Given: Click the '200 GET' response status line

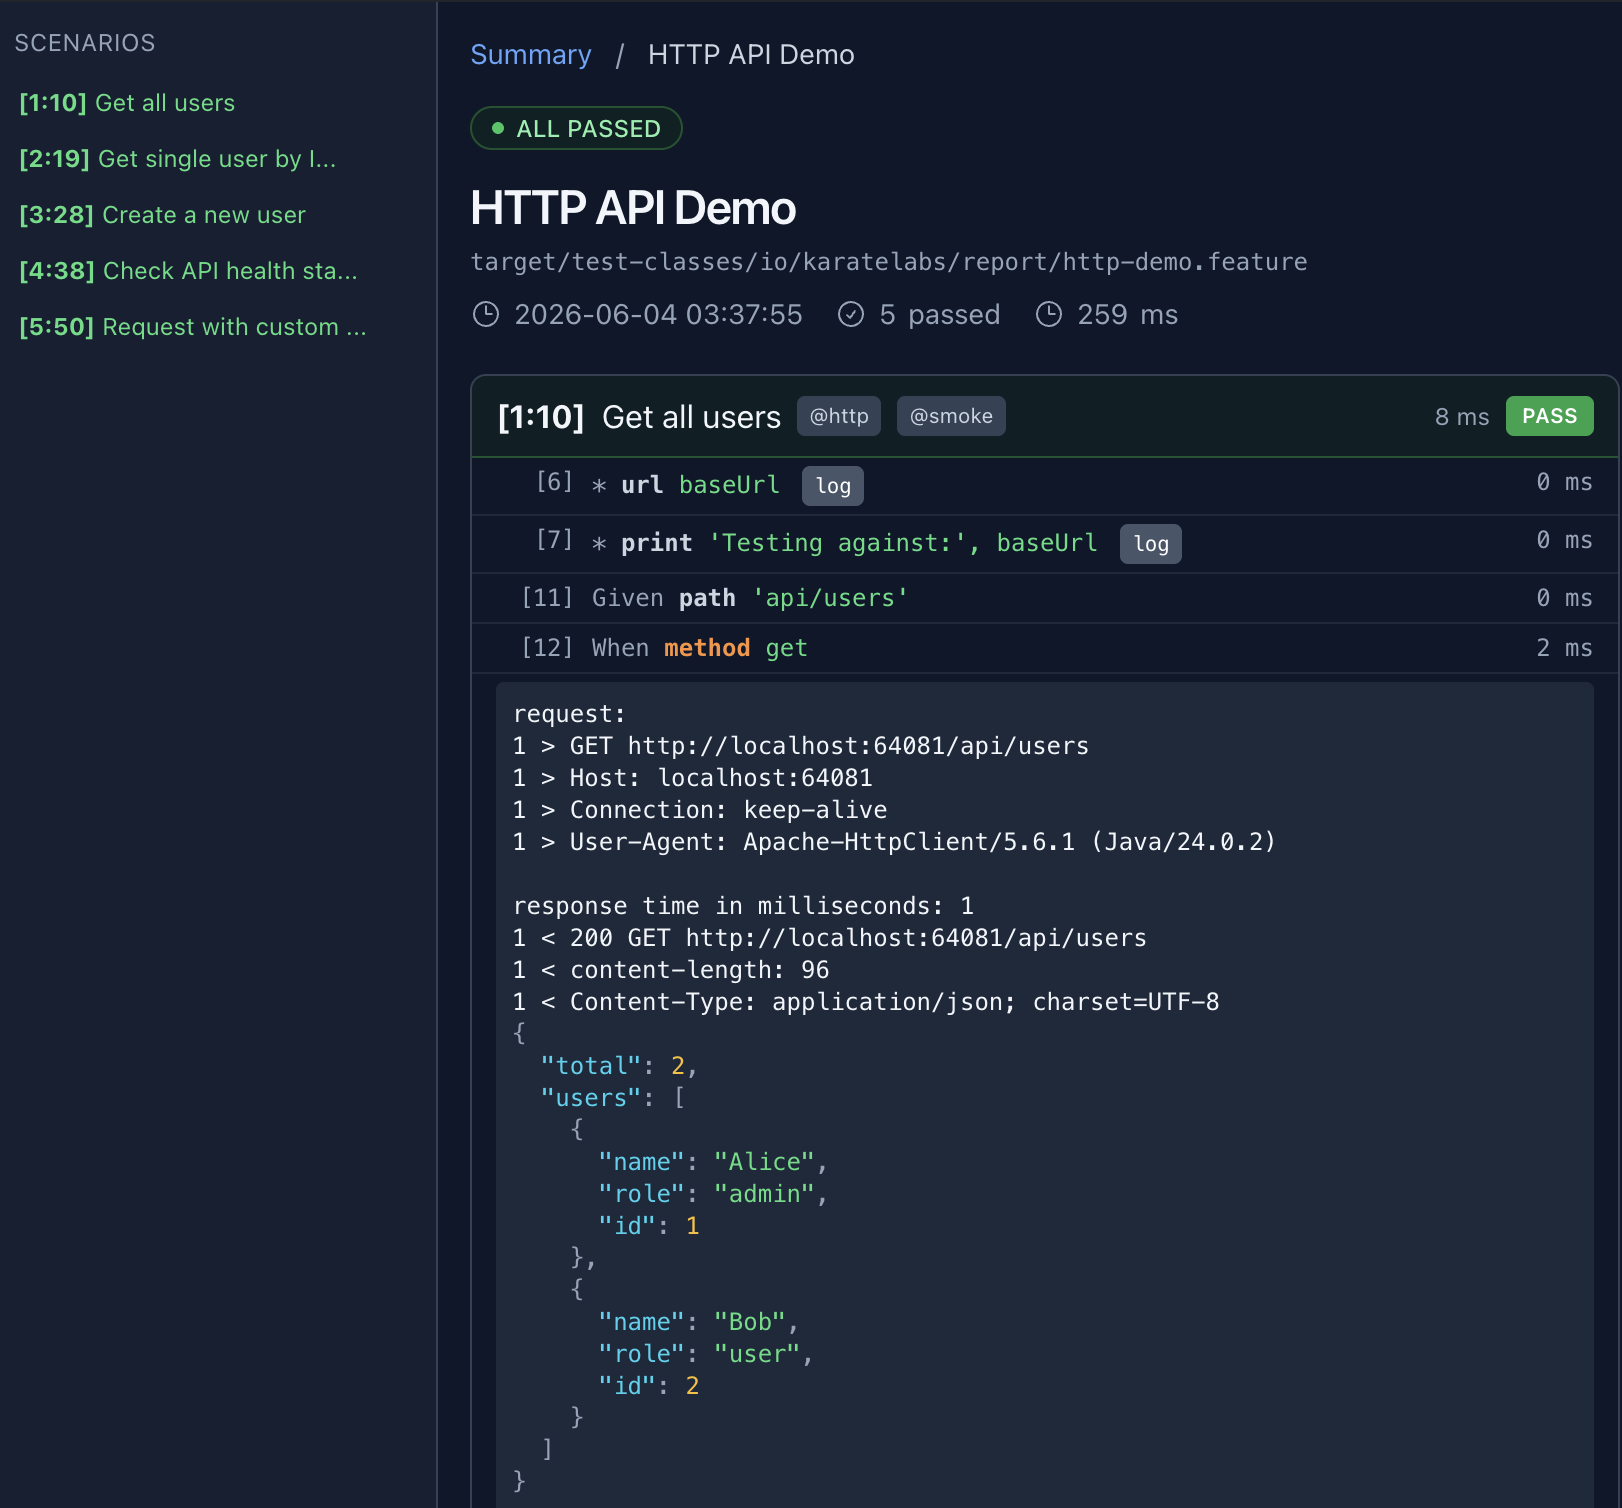Looking at the screenshot, I should click(830, 938).
